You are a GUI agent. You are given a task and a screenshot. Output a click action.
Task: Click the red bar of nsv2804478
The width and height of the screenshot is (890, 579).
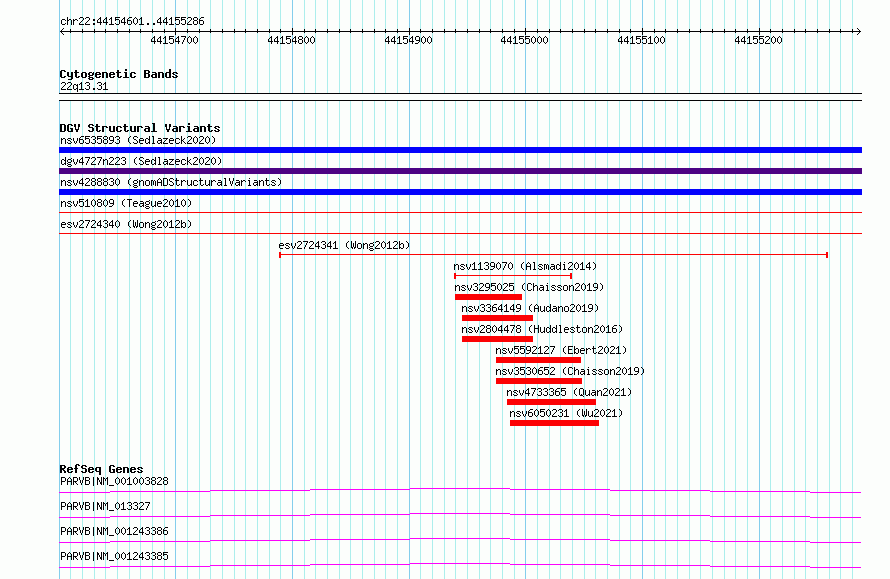click(497, 339)
